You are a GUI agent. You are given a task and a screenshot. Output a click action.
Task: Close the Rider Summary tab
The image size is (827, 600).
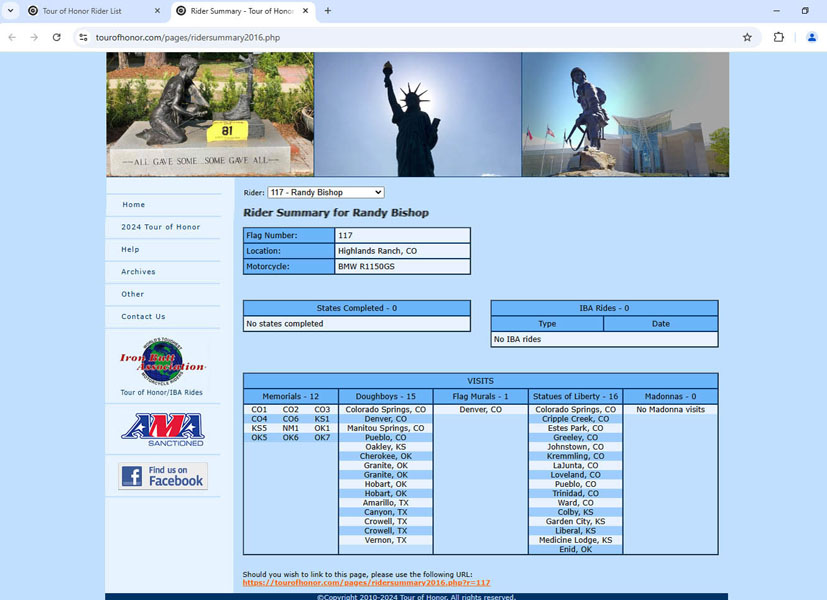pos(305,11)
